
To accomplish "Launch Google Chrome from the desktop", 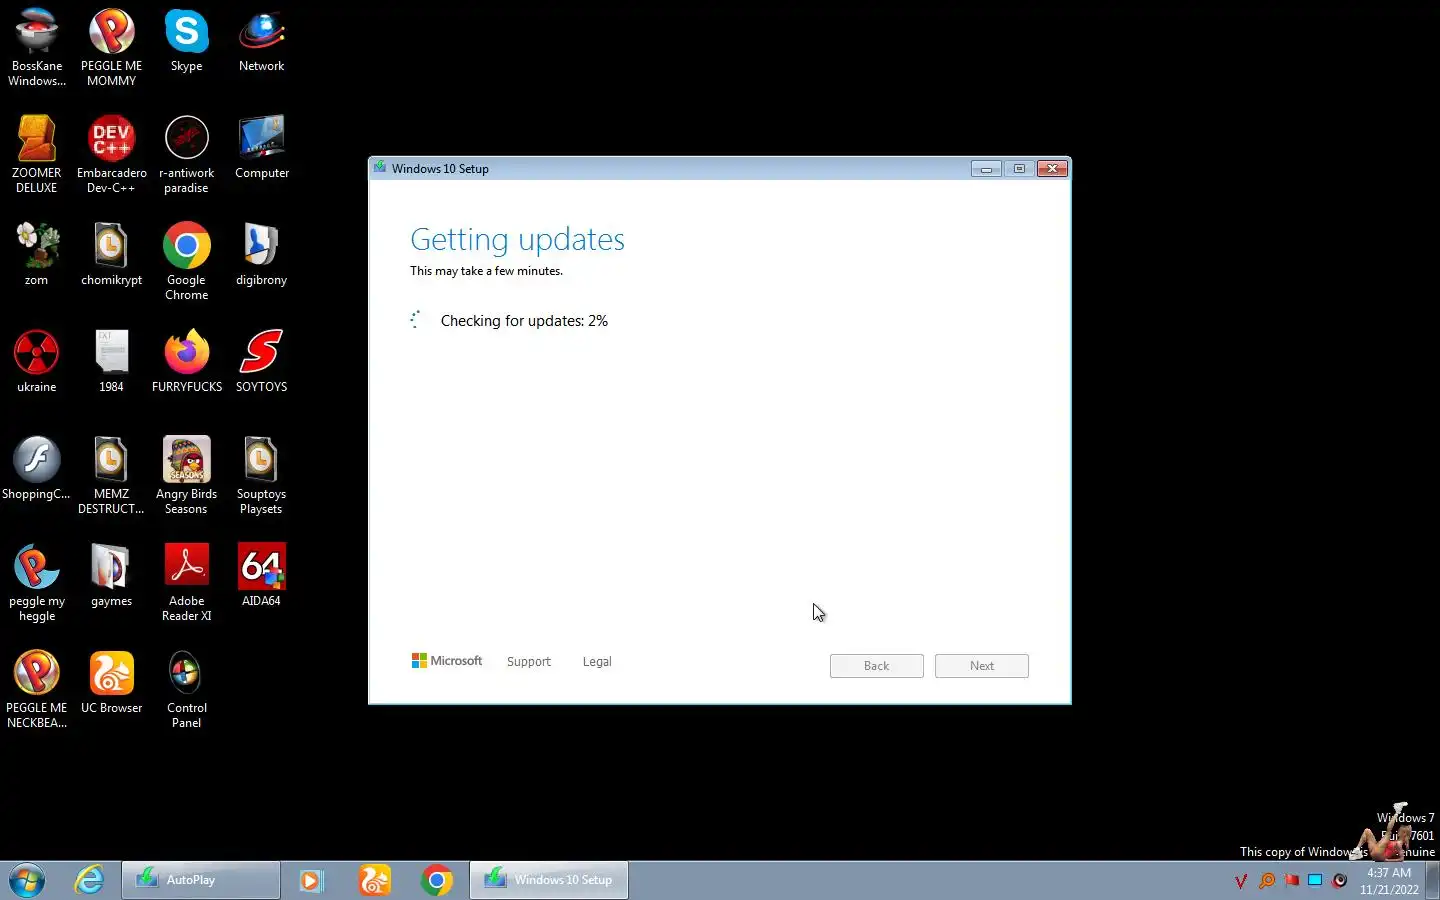I will pyautogui.click(x=186, y=261).
